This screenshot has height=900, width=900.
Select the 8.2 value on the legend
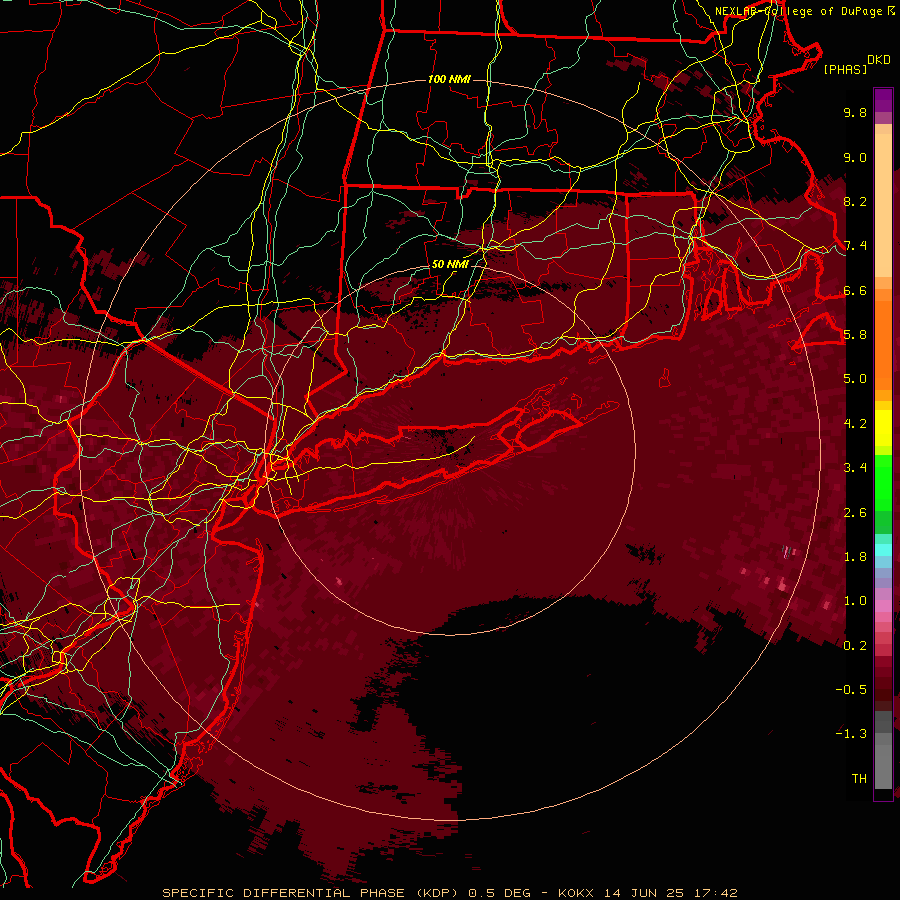(855, 201)
